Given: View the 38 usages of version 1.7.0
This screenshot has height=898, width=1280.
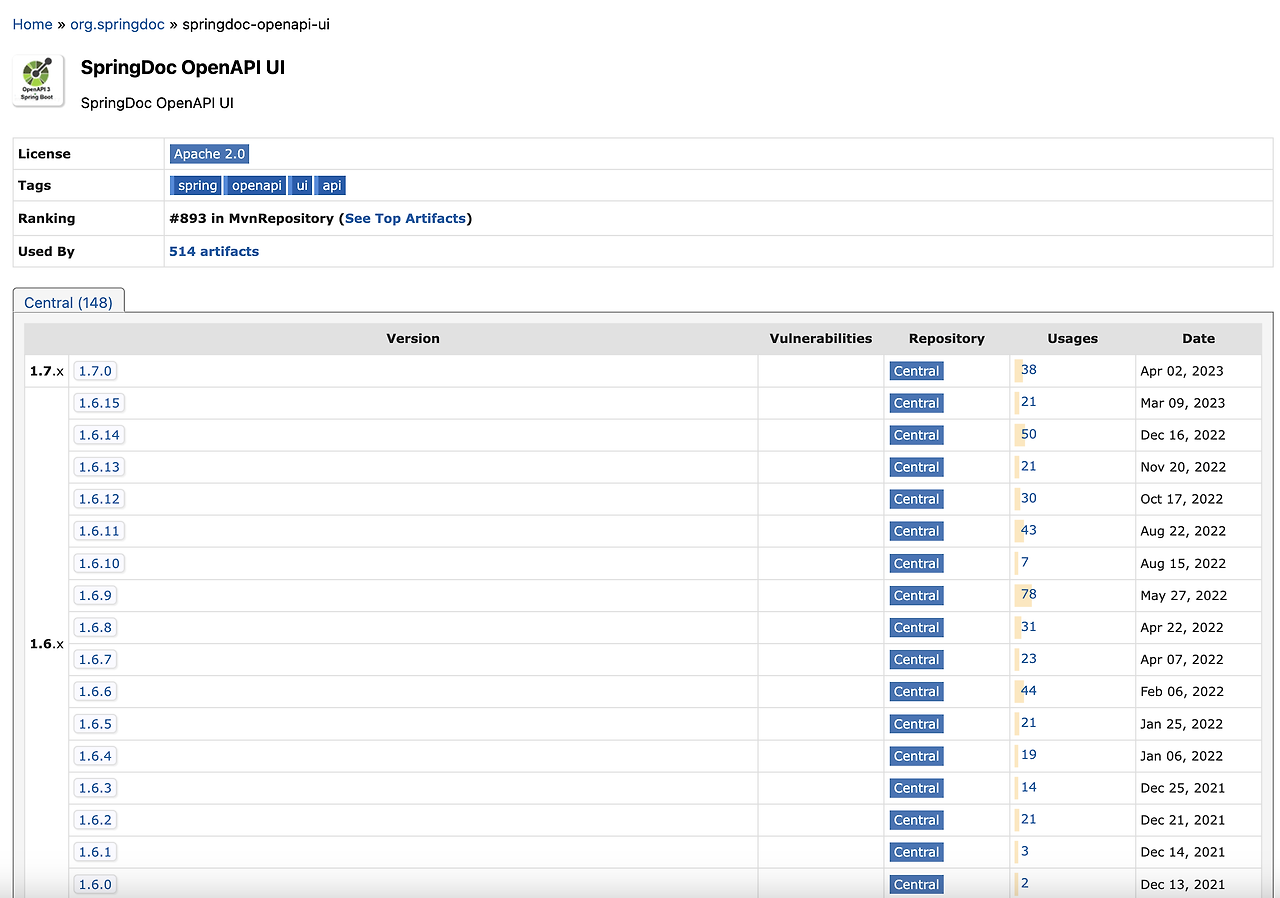Looking at the screenshot, I should click(x=1029, y=370).
